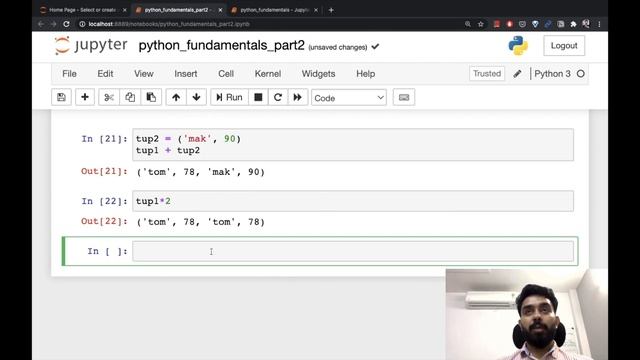Interrupt the kernel with the stop icon
The image size is (640, 360).
point(258,97)
